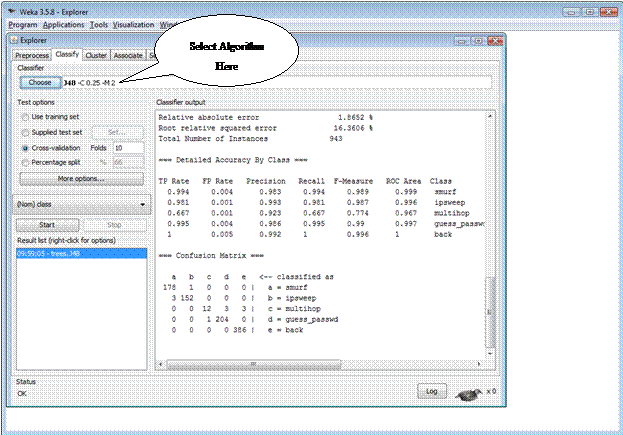Maximize the Explorer inner window
The height and width of the screenshot is (435, 623).
tap(478, 41)
